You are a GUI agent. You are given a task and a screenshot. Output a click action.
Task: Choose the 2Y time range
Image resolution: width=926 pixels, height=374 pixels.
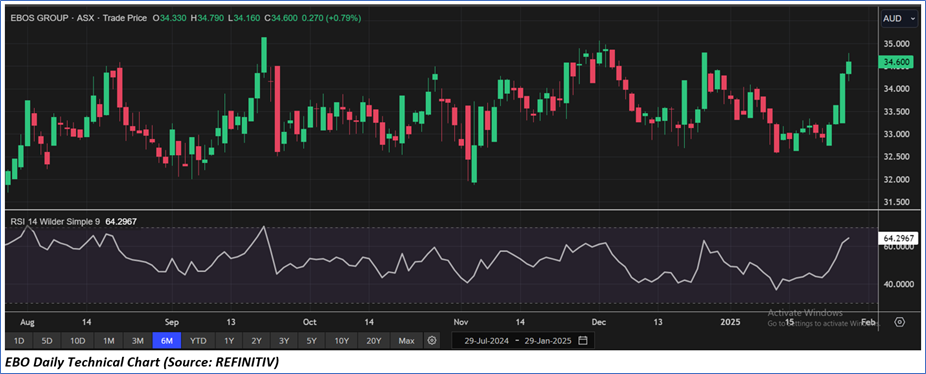[256, 341]
